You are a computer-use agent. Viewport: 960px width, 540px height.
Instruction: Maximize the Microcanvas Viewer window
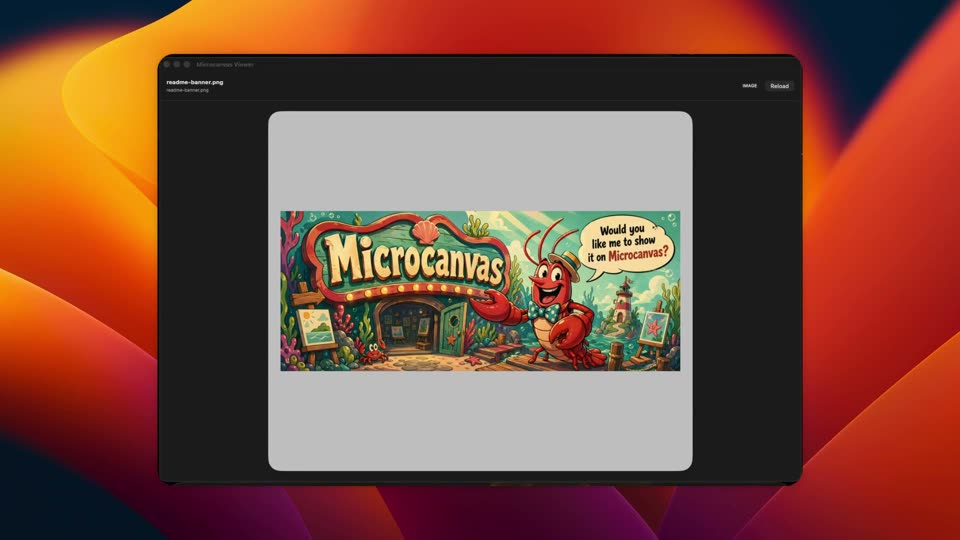click(x=187, y=64)
